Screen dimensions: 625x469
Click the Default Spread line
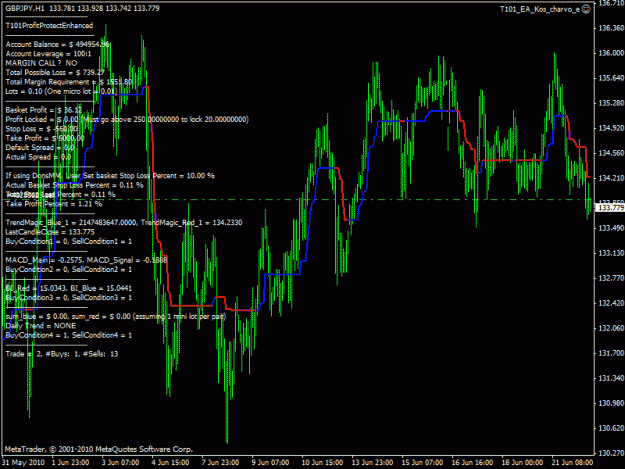[x=40, y=147]
